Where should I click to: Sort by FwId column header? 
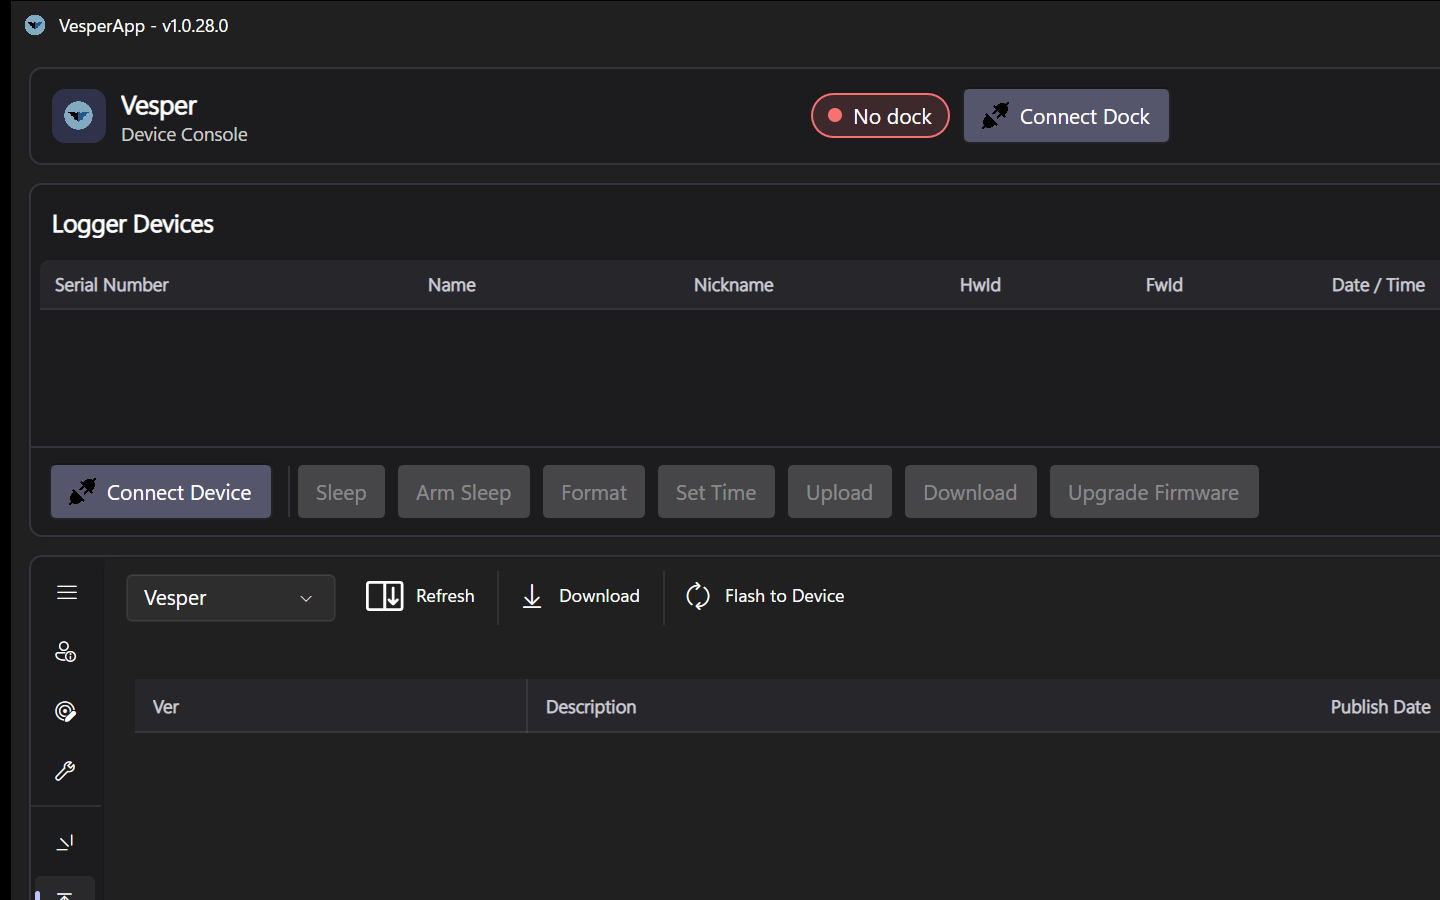[1164, 285]
